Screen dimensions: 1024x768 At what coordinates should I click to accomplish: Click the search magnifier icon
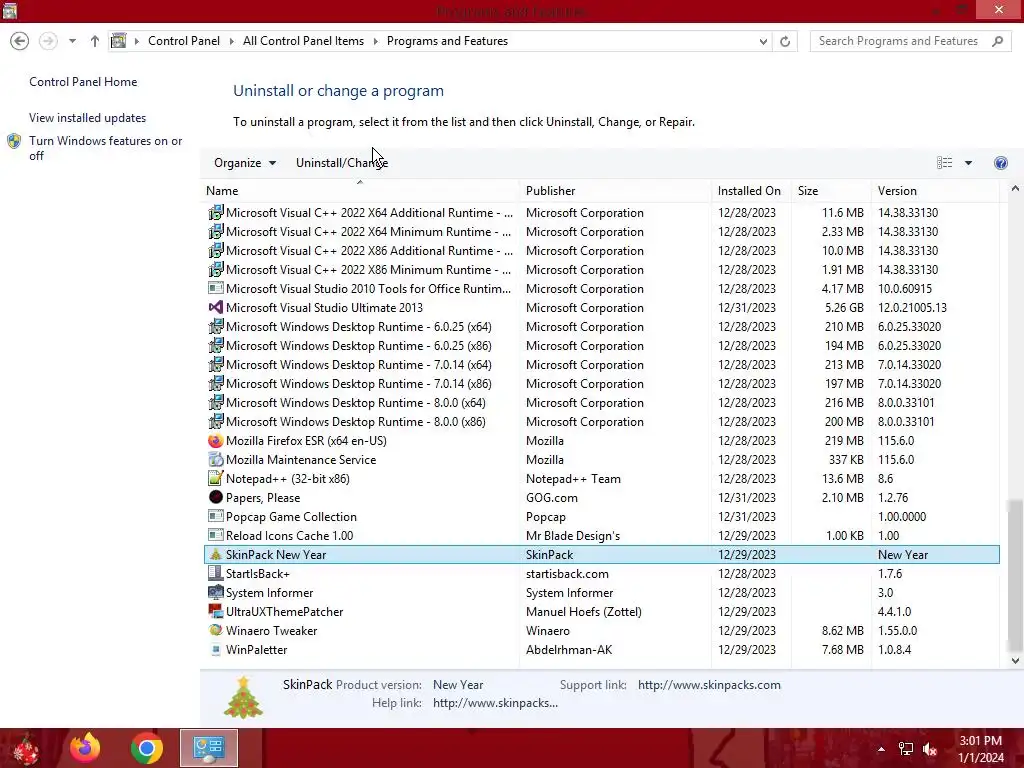click(997, 41)
